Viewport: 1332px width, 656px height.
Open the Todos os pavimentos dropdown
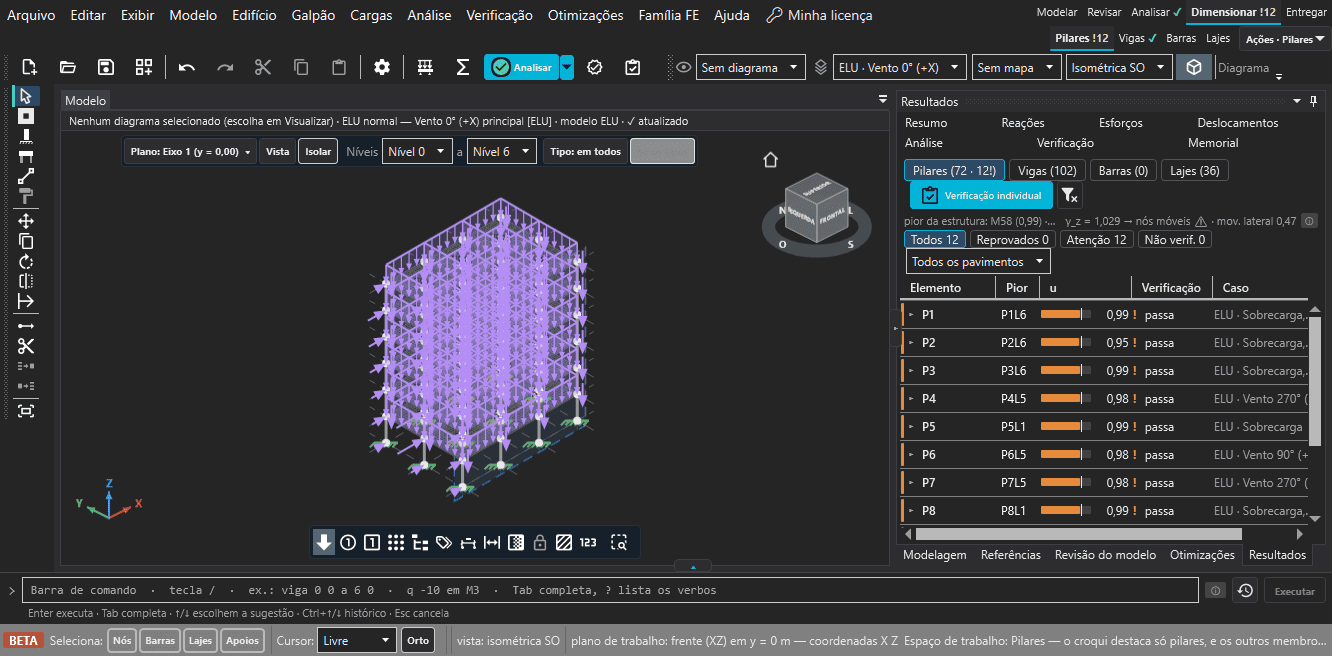(978, 261)
